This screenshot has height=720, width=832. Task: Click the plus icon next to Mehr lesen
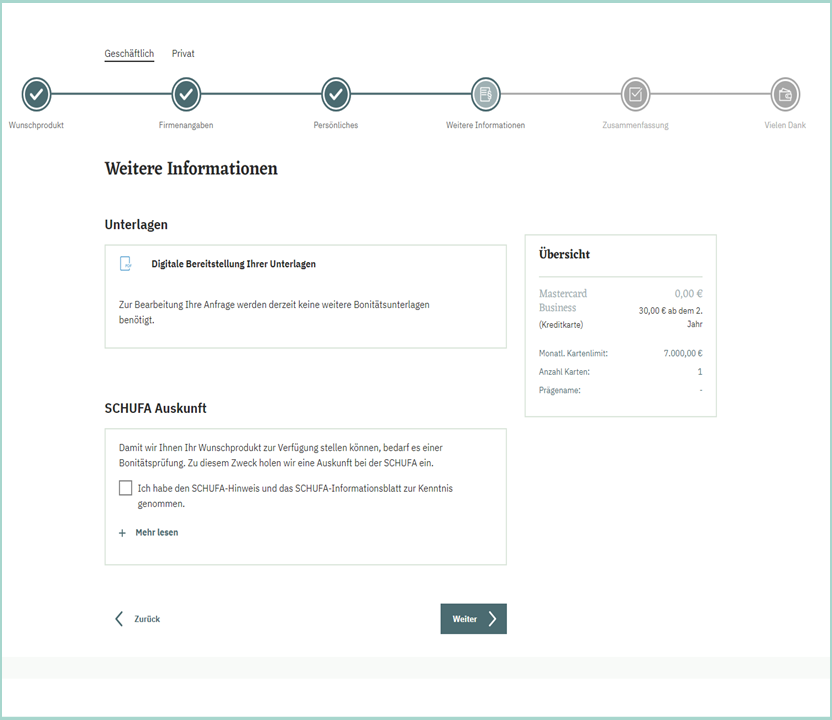pos(123,533)
